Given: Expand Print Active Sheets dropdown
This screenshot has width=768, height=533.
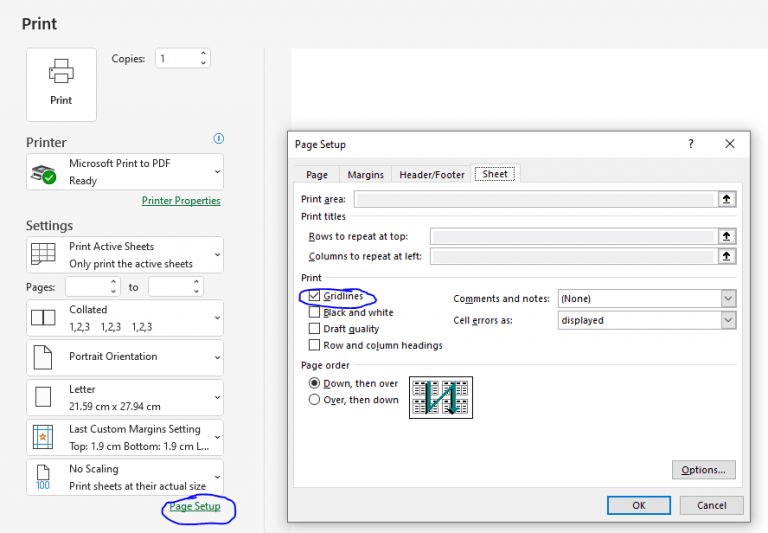Looking at the screenshot, I should pos(125,255).
